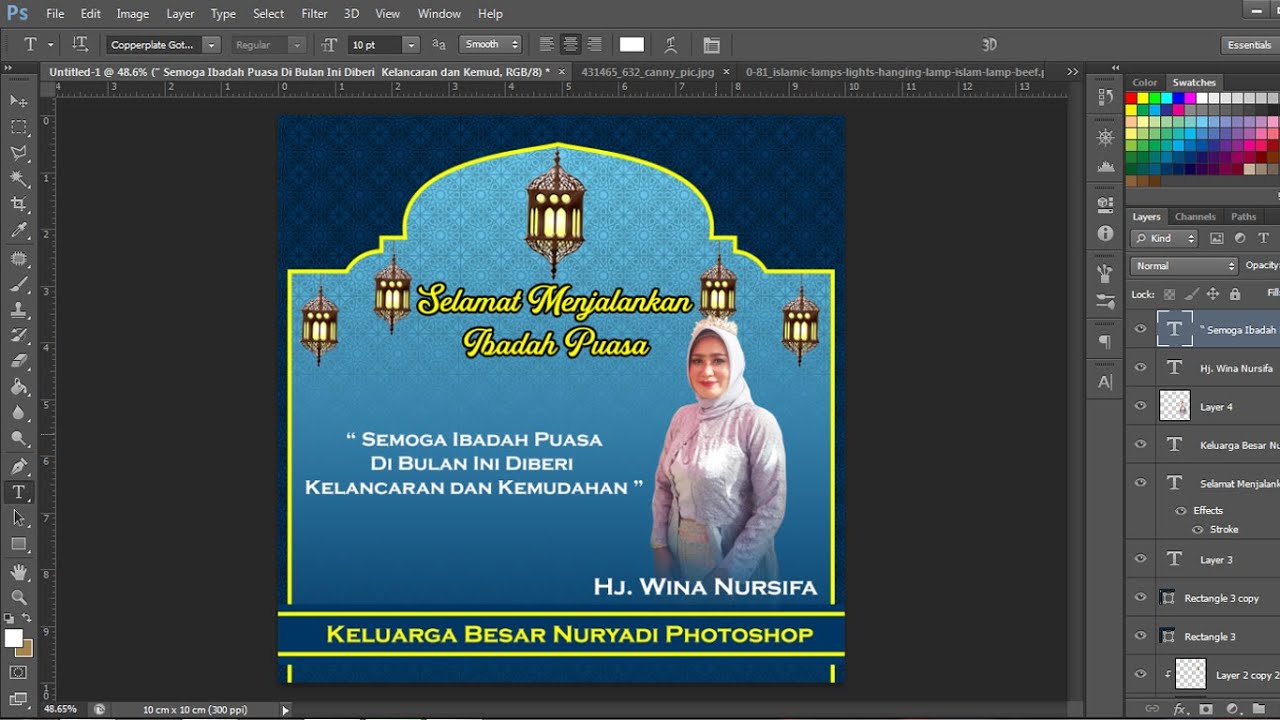This screenshot has height=720, width=1280.
Task: Align text right
Action: tap(594, 44)
